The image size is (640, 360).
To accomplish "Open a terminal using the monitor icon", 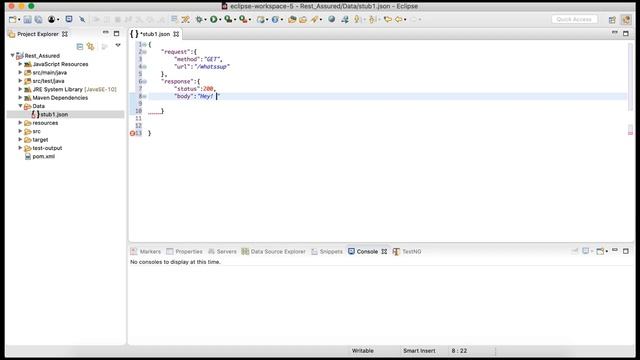I will click(x=69, y=19).
